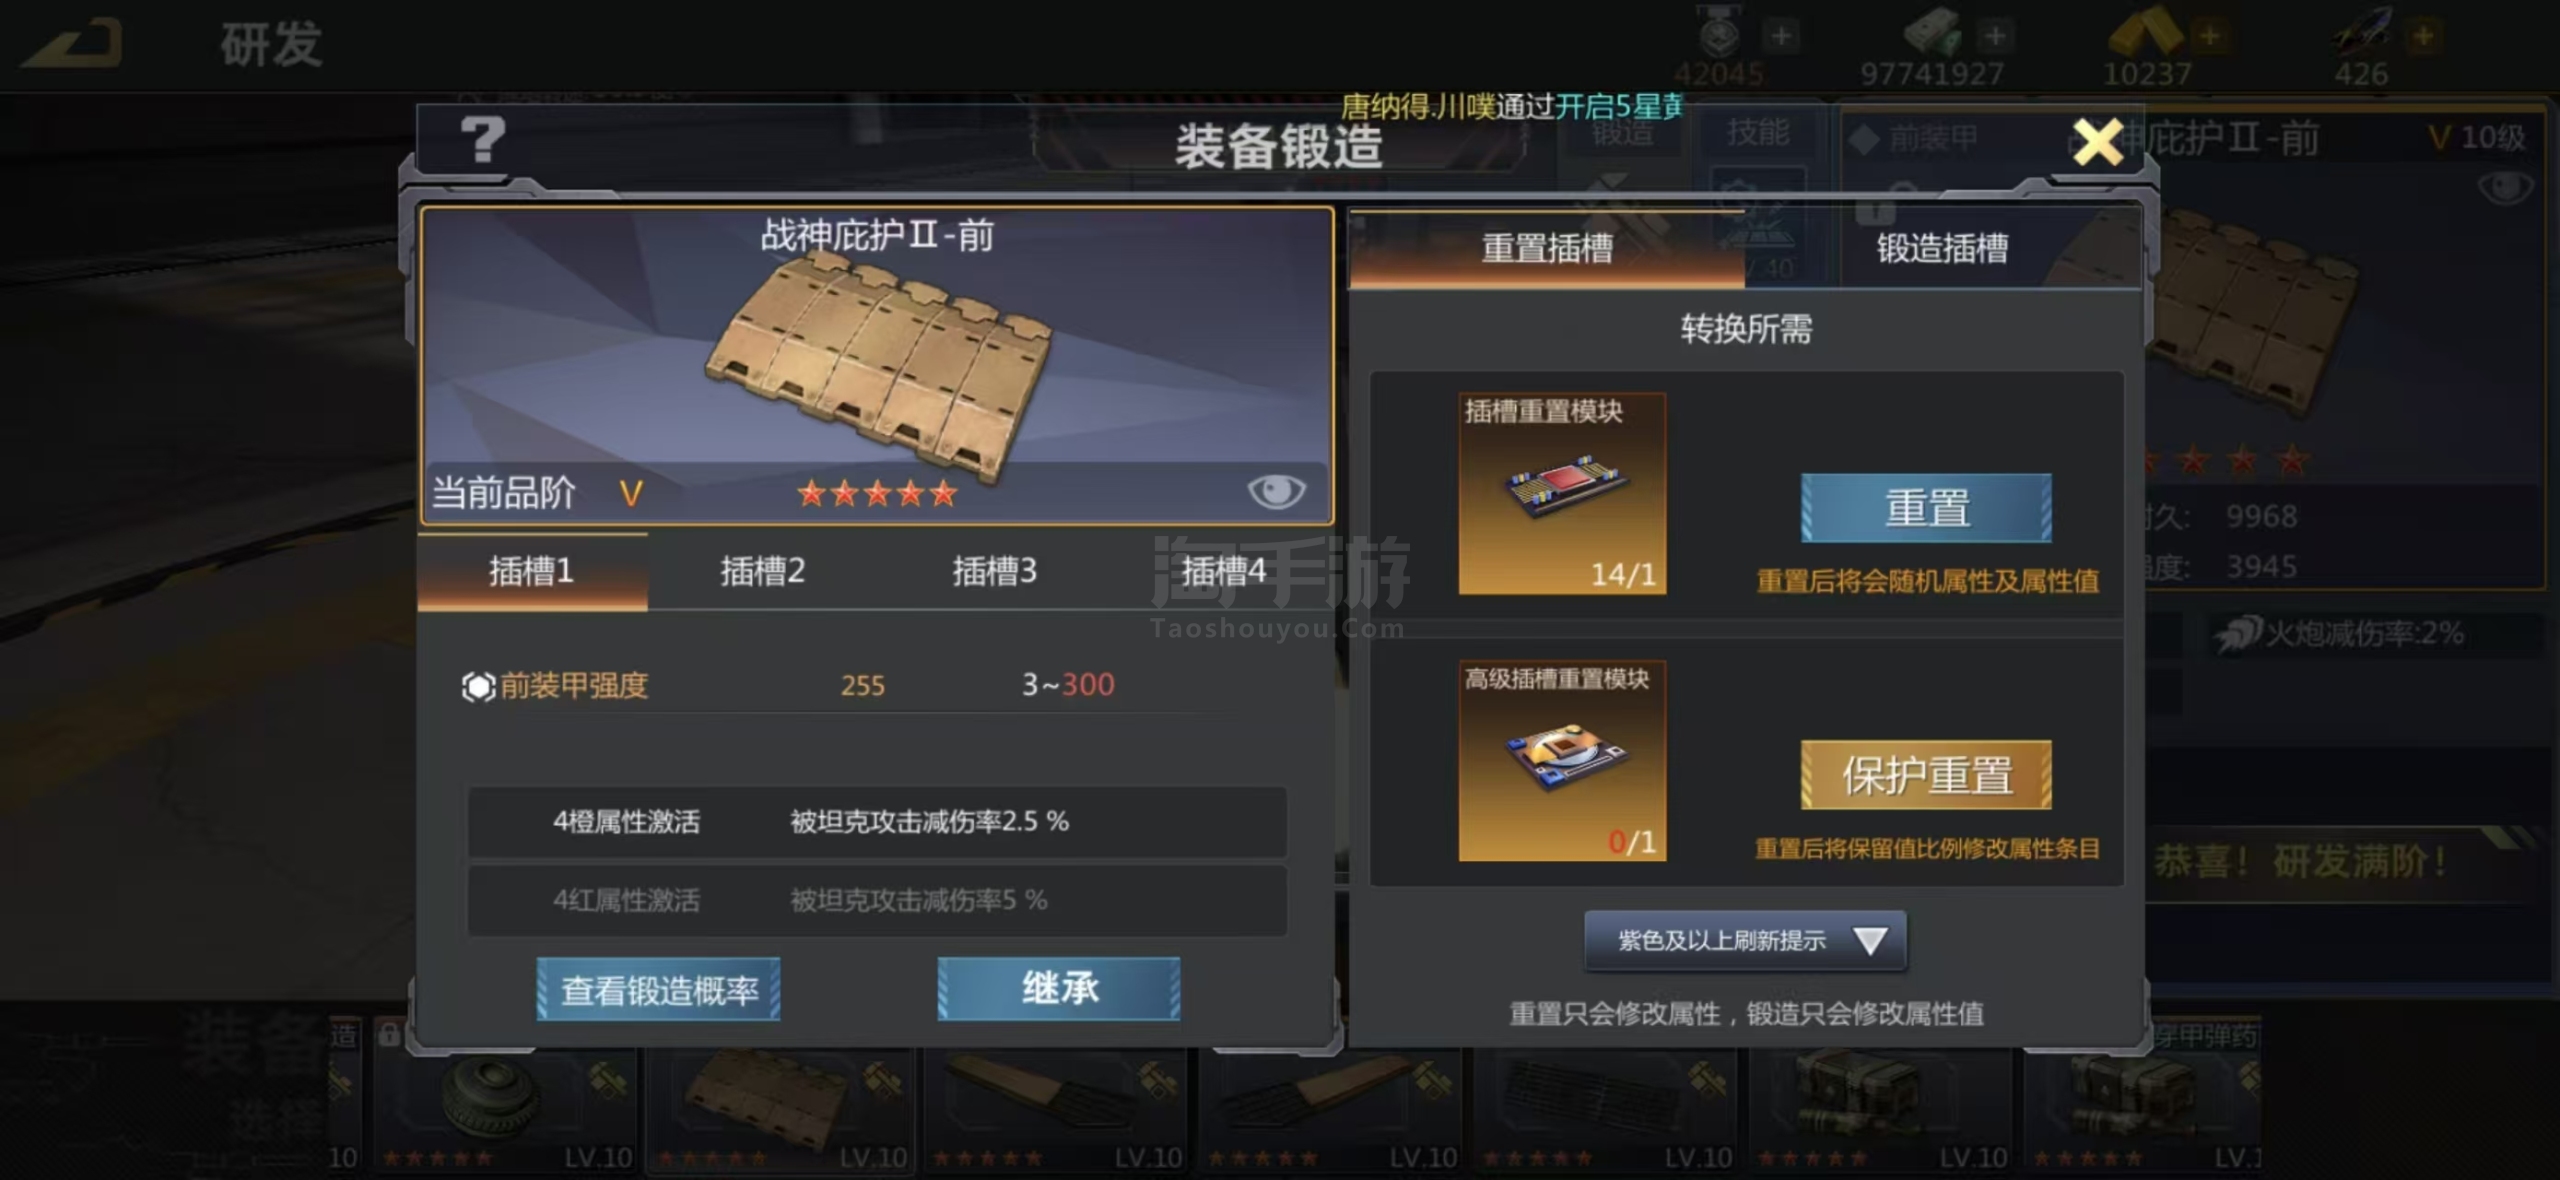2560x1180 pixels.
Task: Add gold bars via plus icon
Action: 2209,36
